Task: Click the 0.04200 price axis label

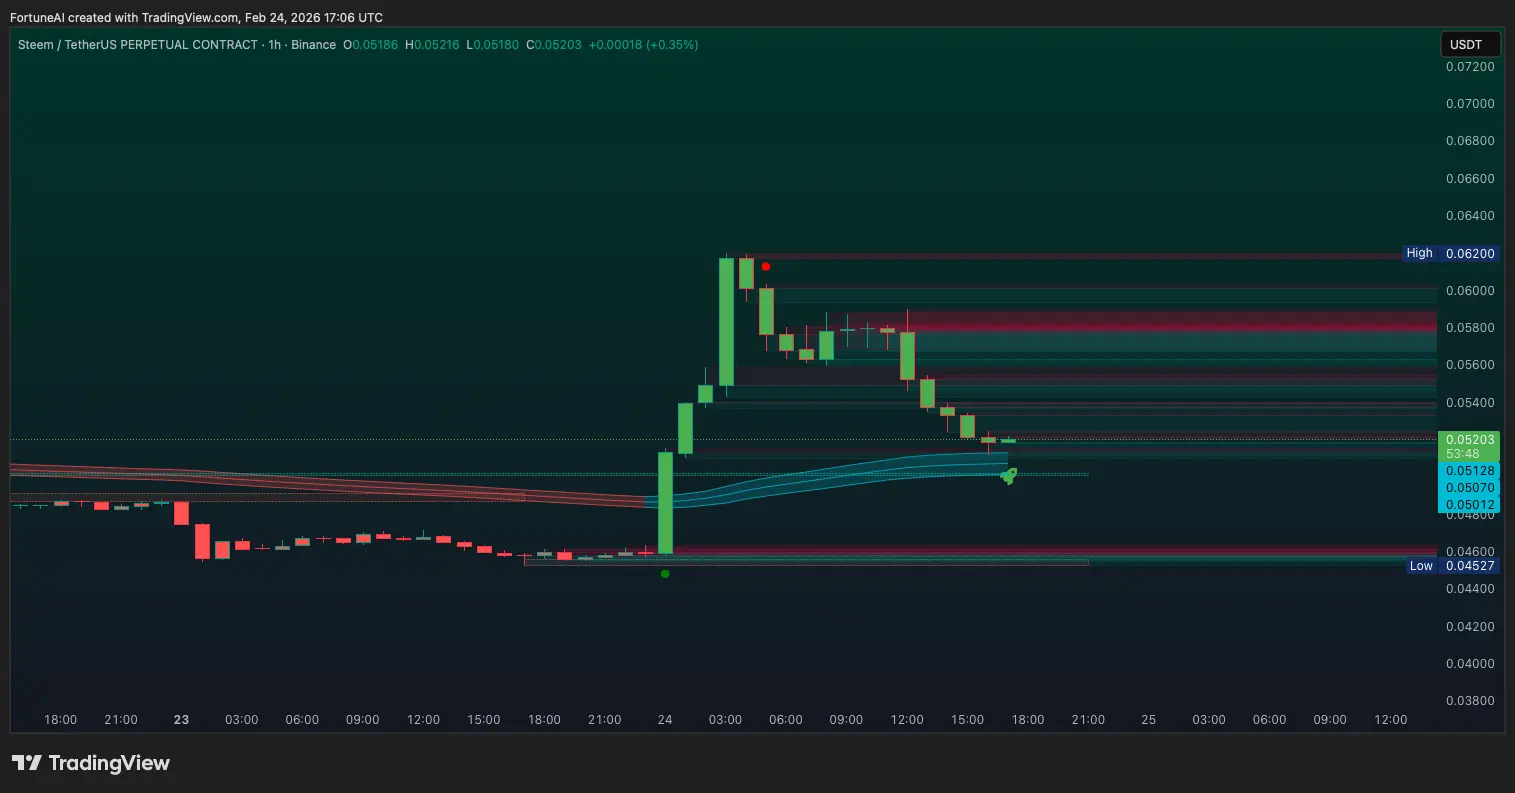Action: click(1470, 627)
